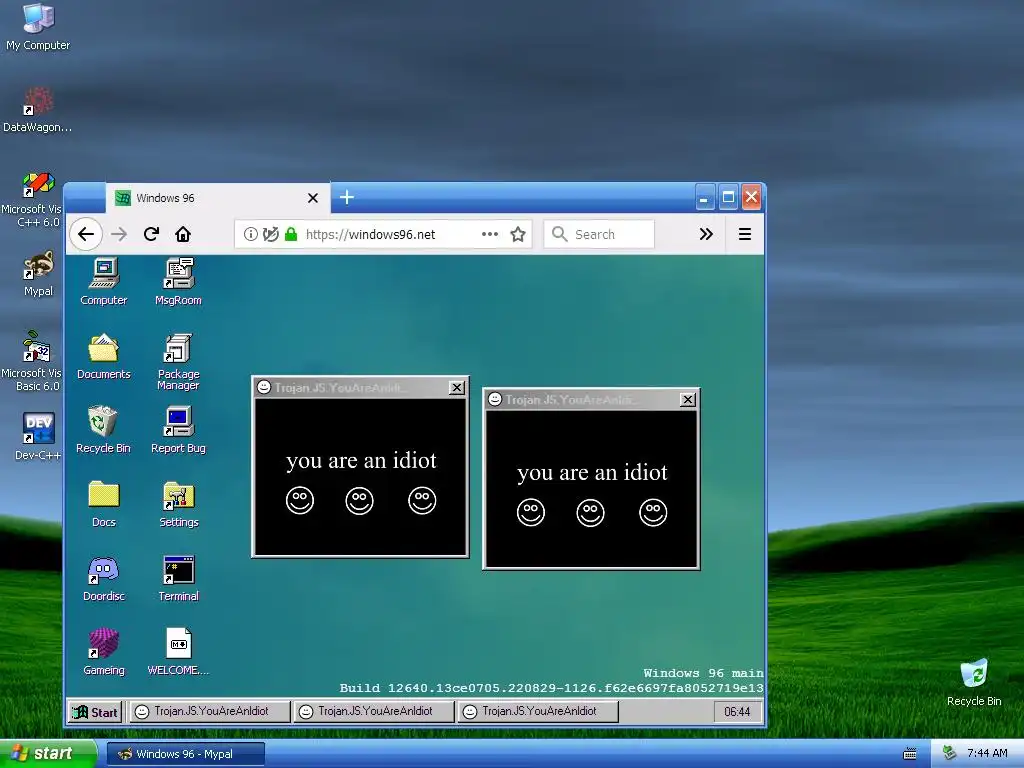The image size is (1024, 768).
Task: Focus the browser Search field
Action: 599,234
